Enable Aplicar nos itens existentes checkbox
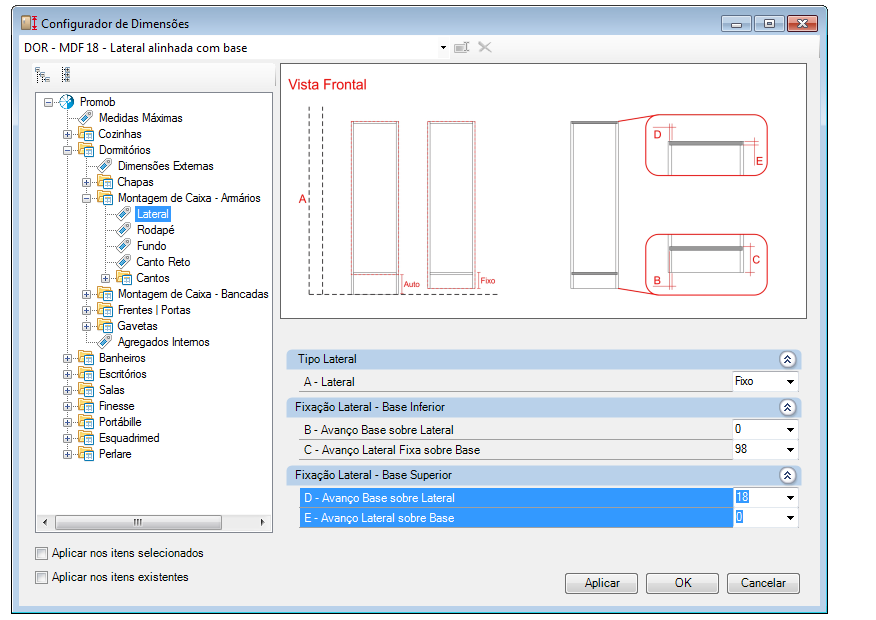Screen dimensions: 876x620 tap(41, 578)
